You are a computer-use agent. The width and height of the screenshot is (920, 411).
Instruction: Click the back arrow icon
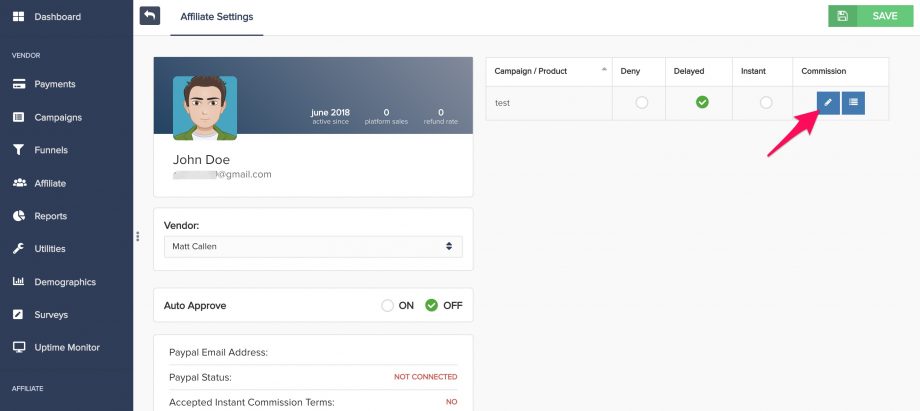click(x=150, y=16)
